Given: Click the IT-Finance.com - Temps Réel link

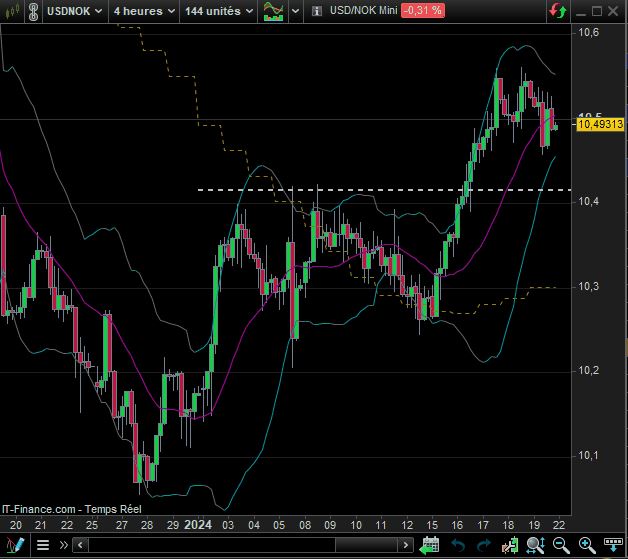Looking at the screenshot, I should click(x=72, y=509).
